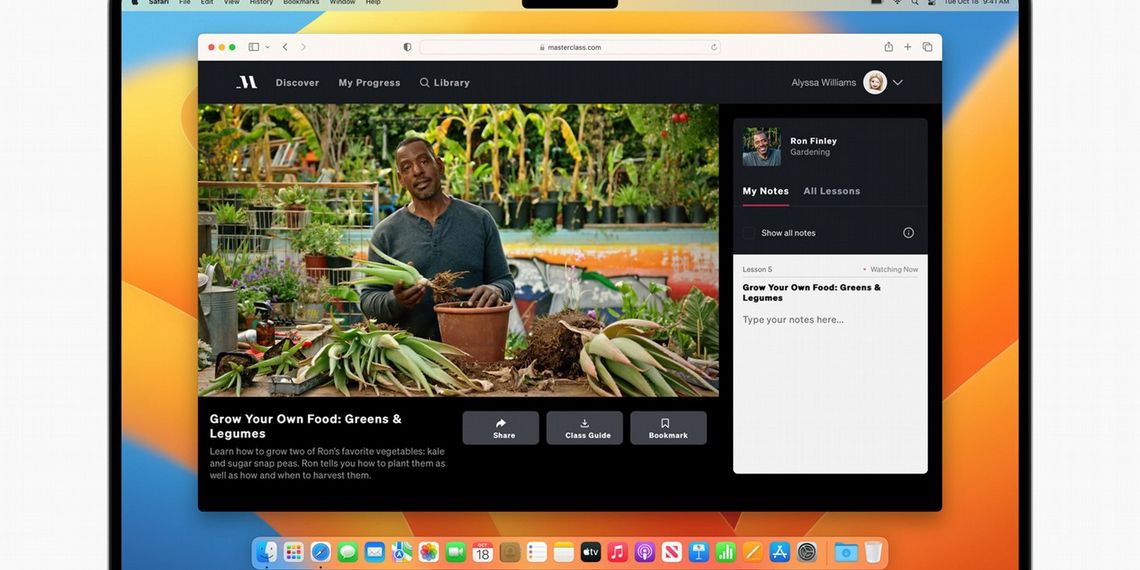The image size is (1140, 570).
Task: Open a new tab with the plus icon
Action: pyautogui.click(x=907, y=47)
